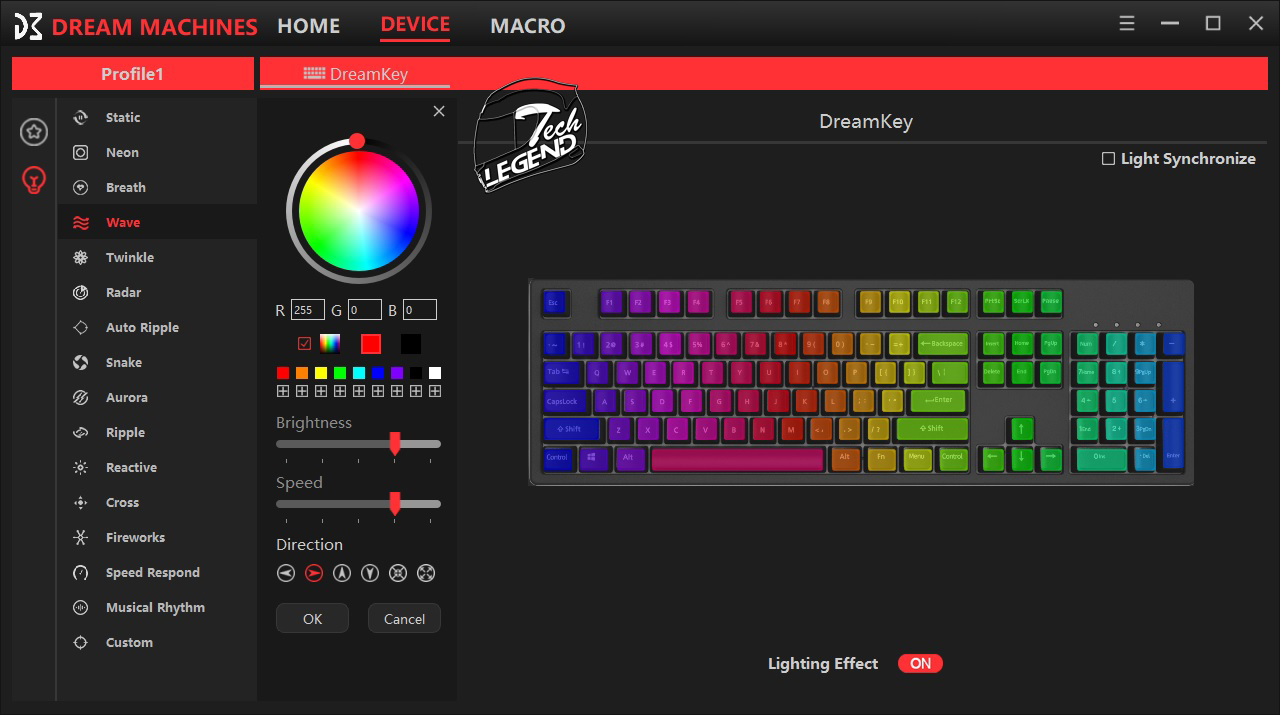Set wave direction to left arrow
Screen dimensions: 1280x715
tap(286, 573)
